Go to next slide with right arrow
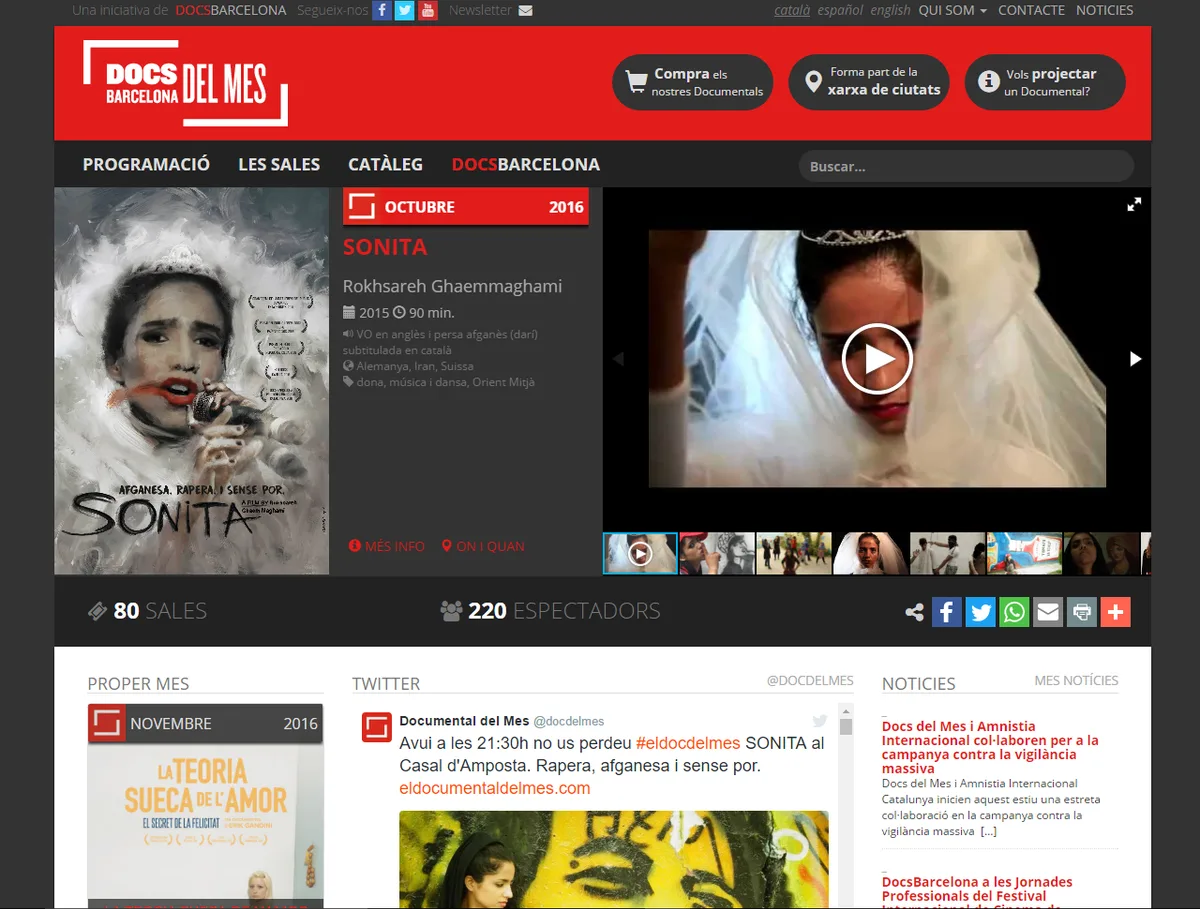This screenshot has width=1200, height=909. point(1135,359)
